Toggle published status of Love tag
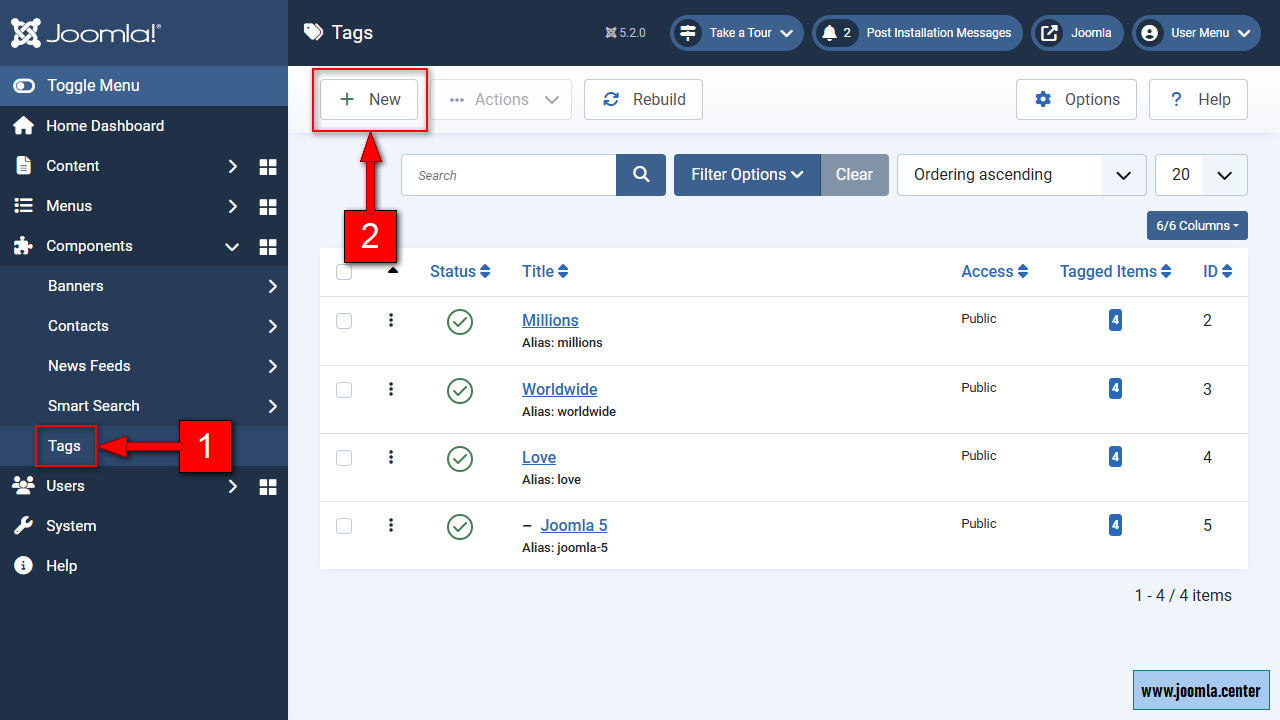Screen dimensions: 1280x720 click(x=460, y=458)
